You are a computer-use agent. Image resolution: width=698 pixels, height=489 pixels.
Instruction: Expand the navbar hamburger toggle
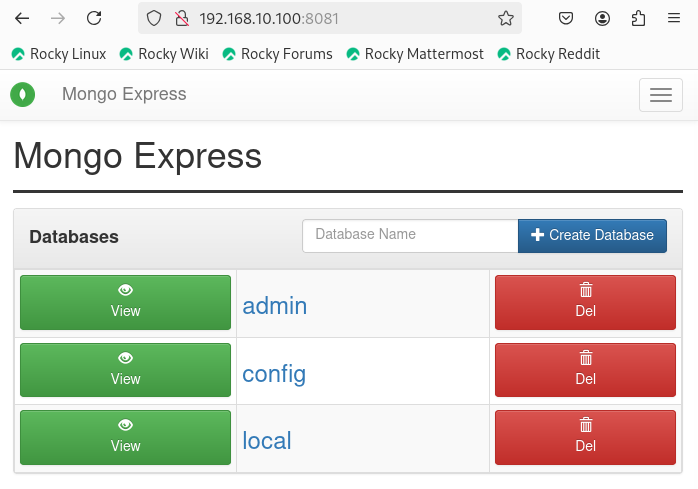click(661, 95)
